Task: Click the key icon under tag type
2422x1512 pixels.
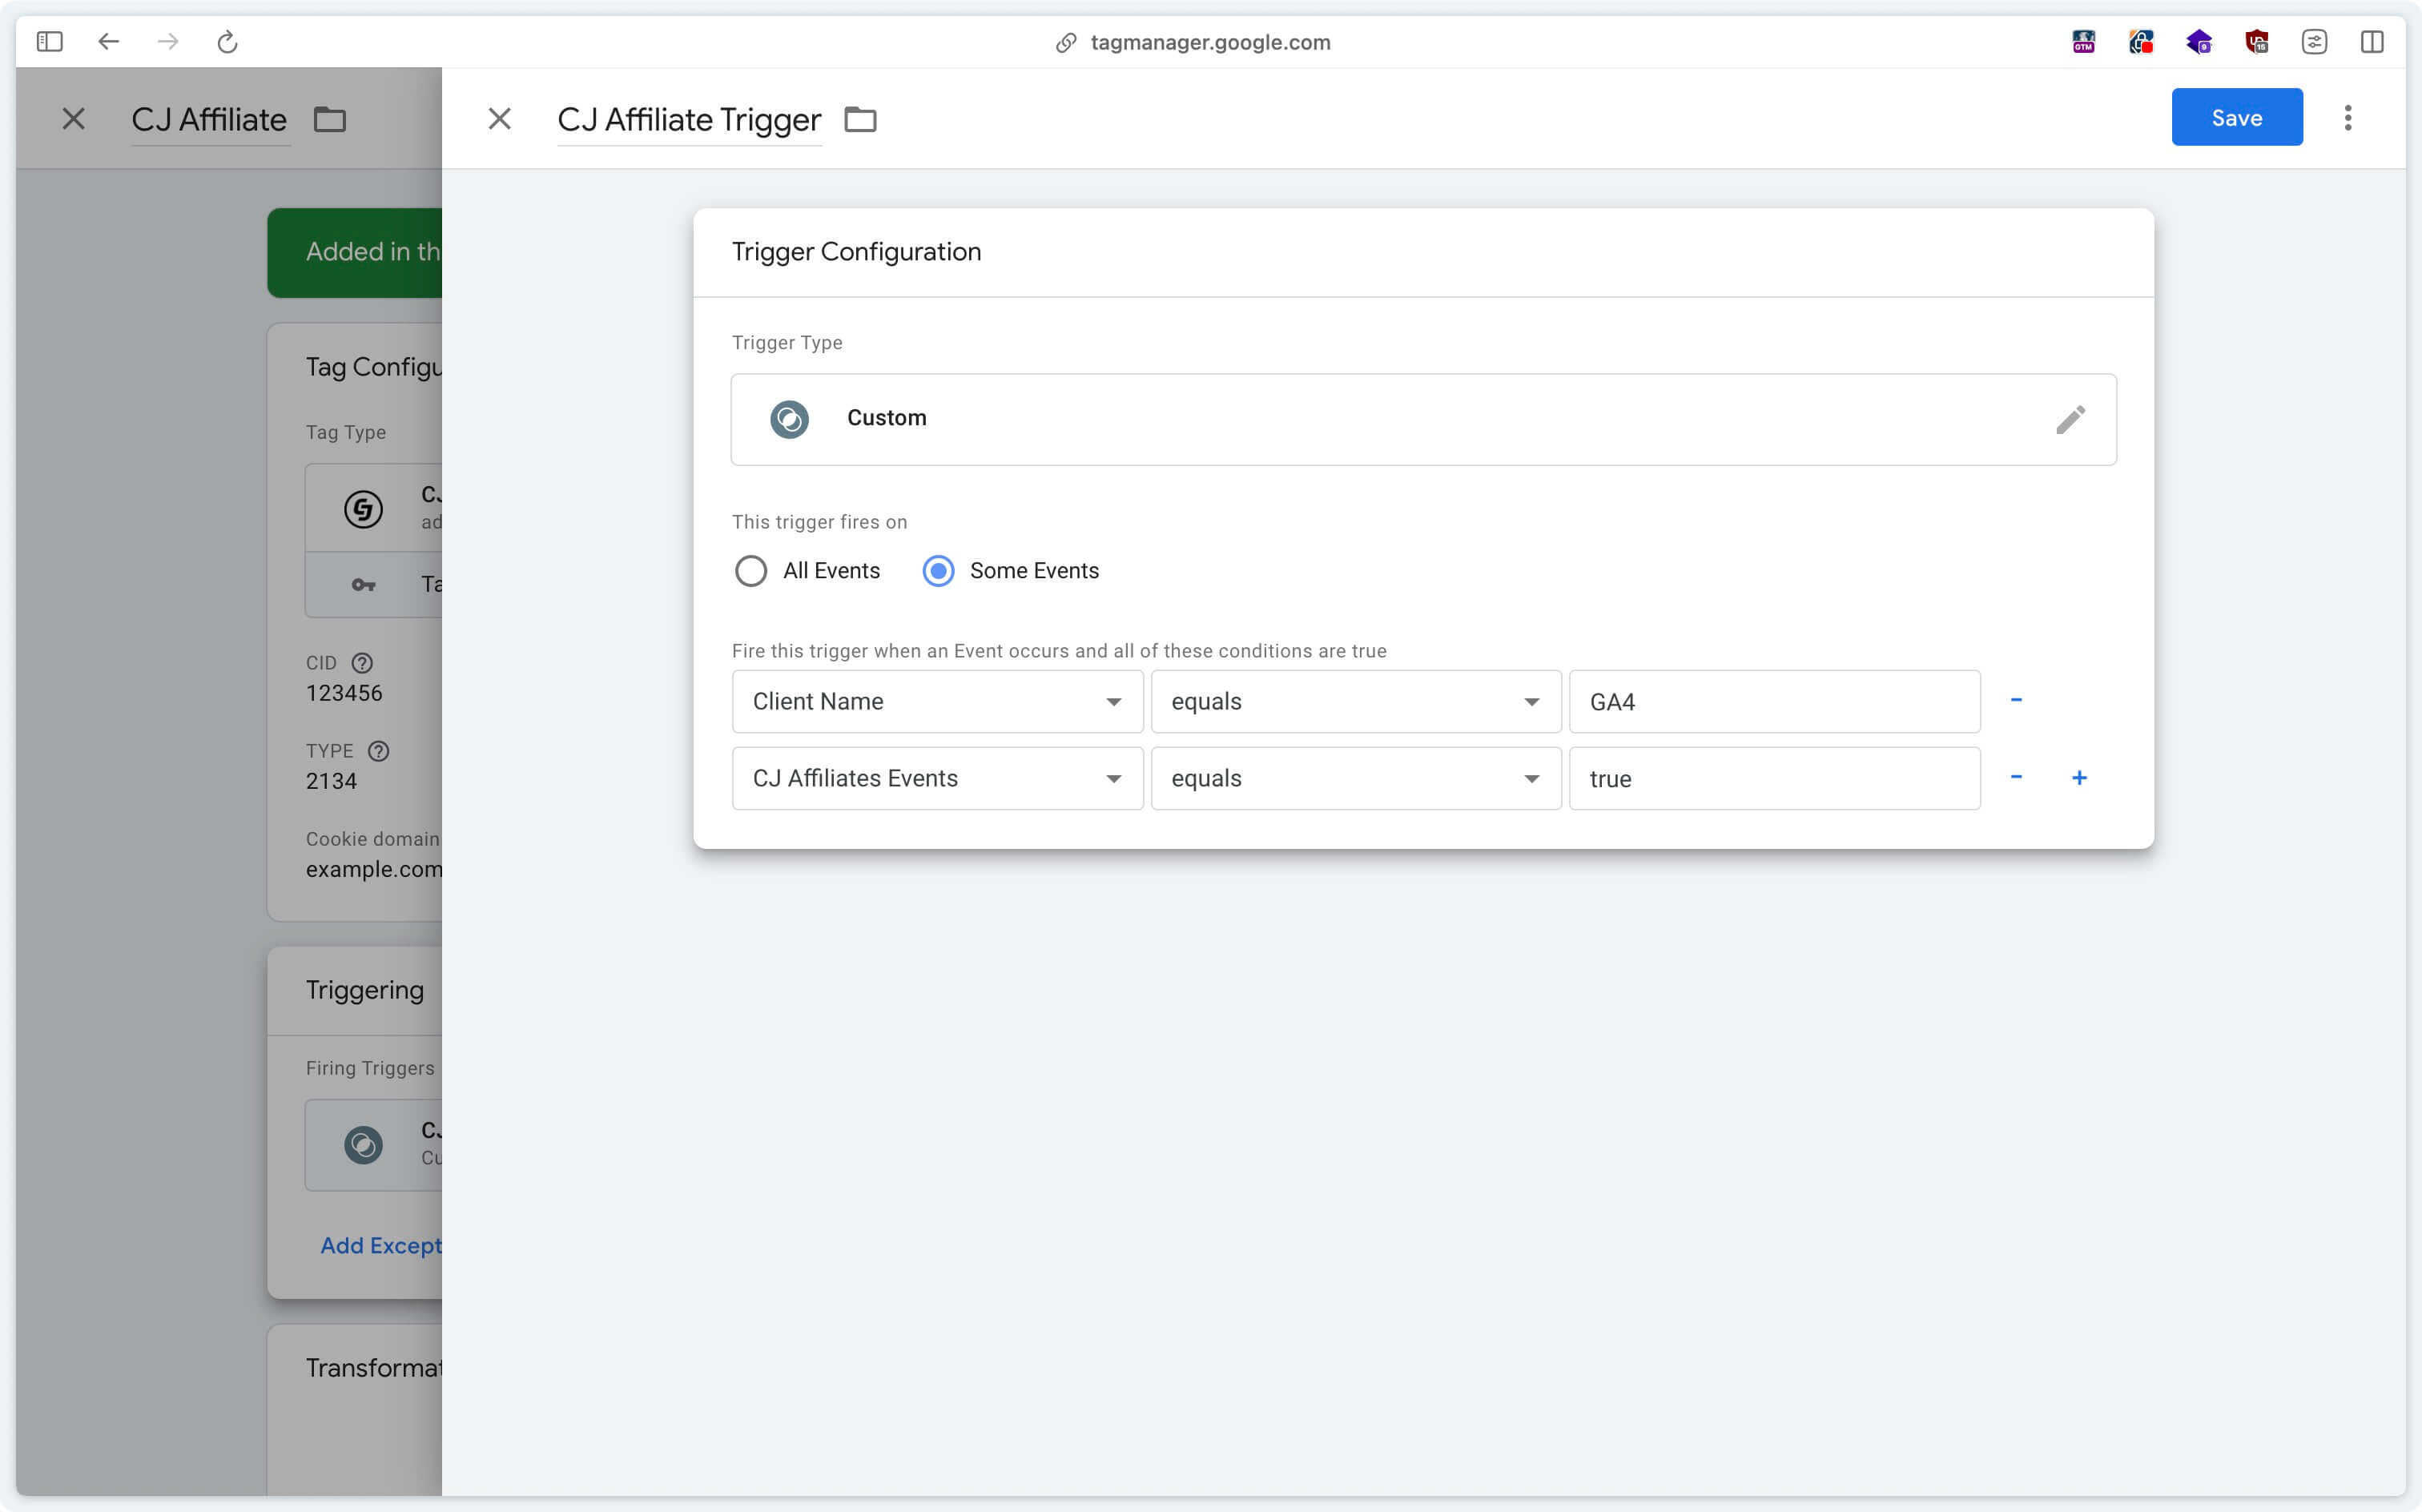Action: 363,585
